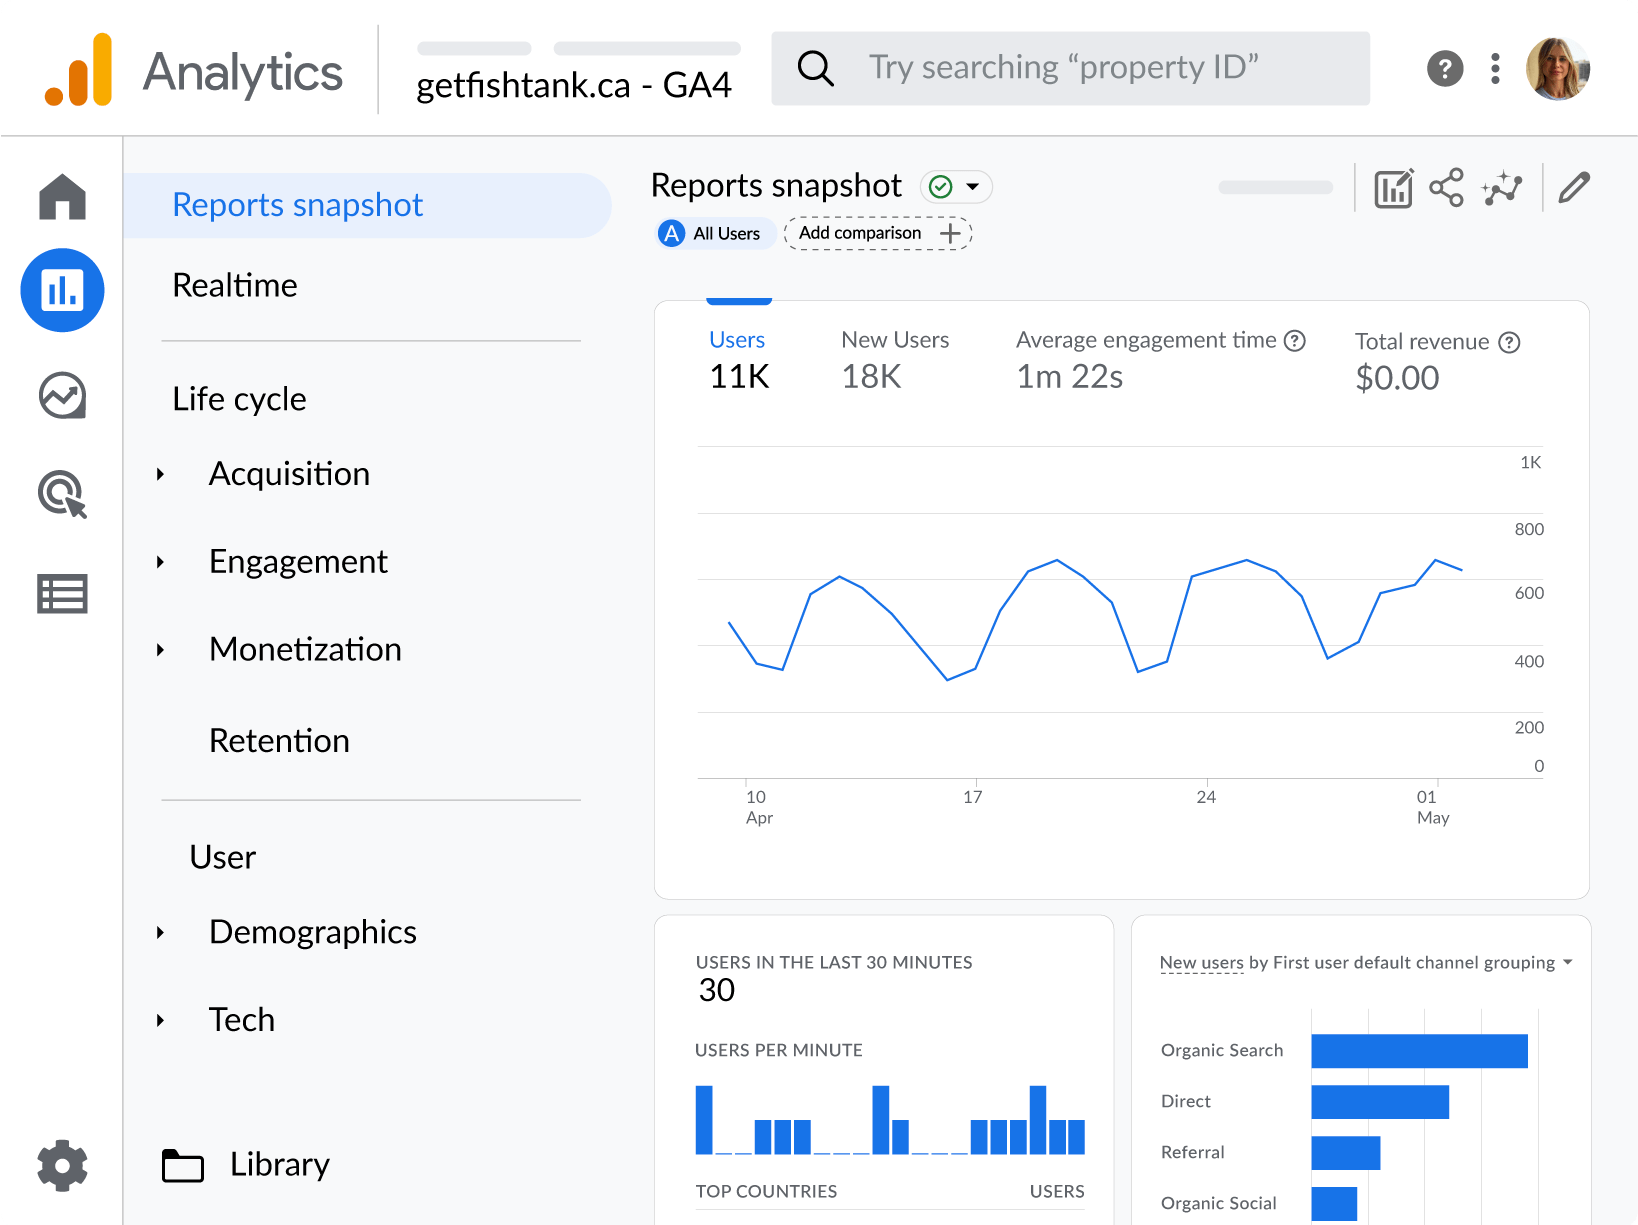Open the Reports snapshot status dropdown

955,186
